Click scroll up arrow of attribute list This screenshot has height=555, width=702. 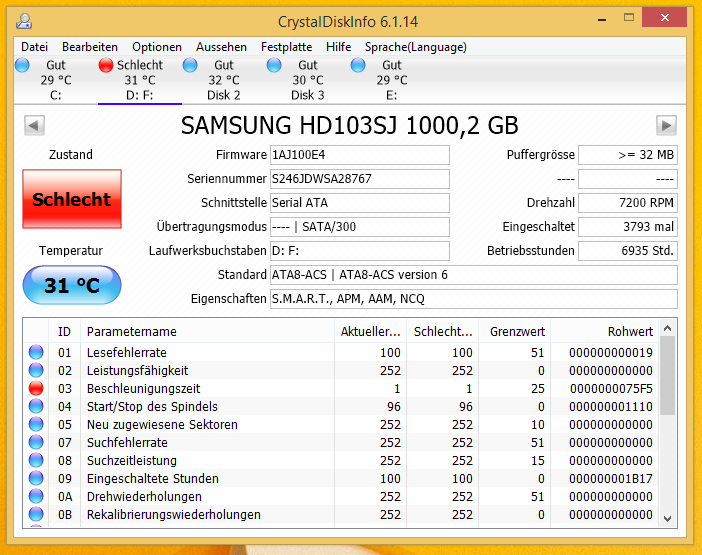coord(668,329)
